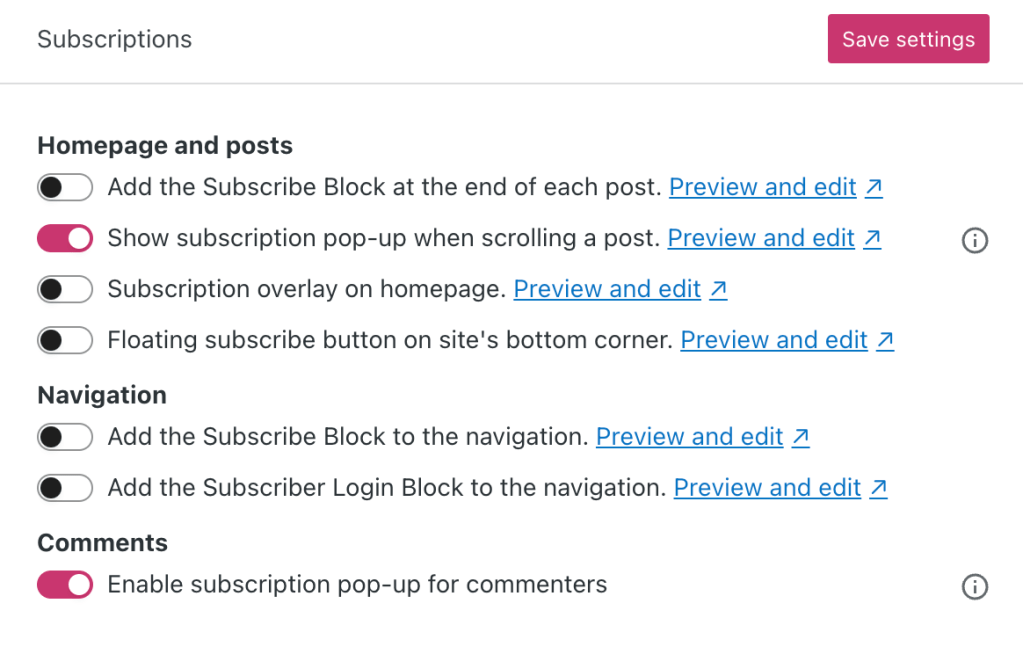This screenshot has height=647, width=1023.
Task: Open Preview and edit for Subscribe Block post
Action: coord(762,187)
